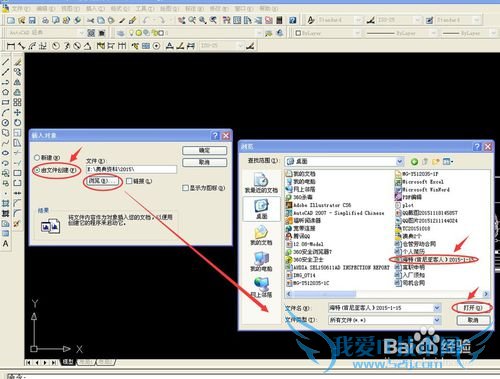Open the 帮助 menu
500x379 pixels.
268,8
